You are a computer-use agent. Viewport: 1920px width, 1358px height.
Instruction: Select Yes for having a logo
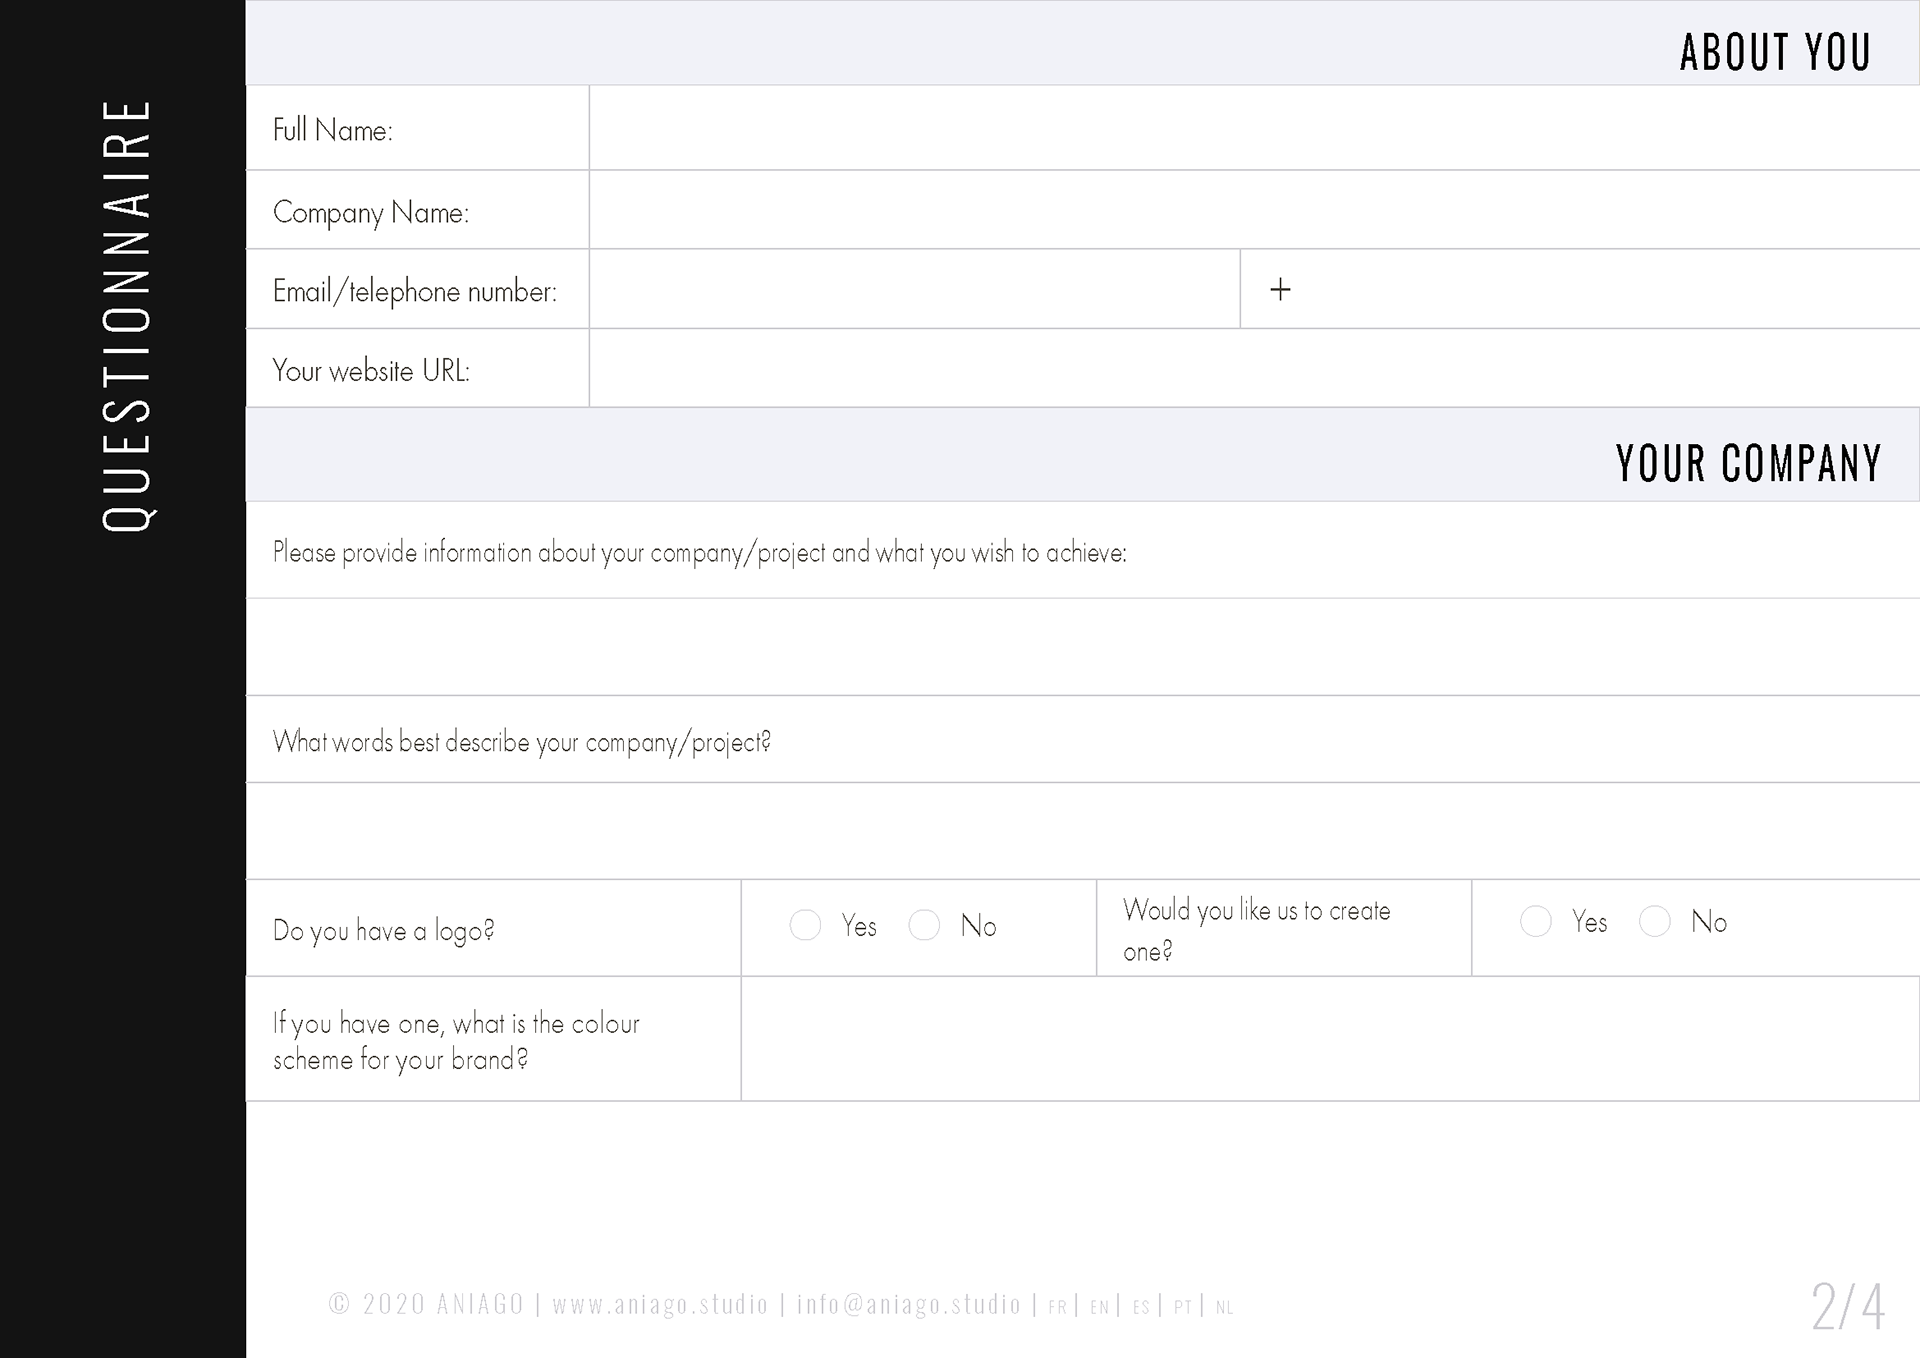805,925
